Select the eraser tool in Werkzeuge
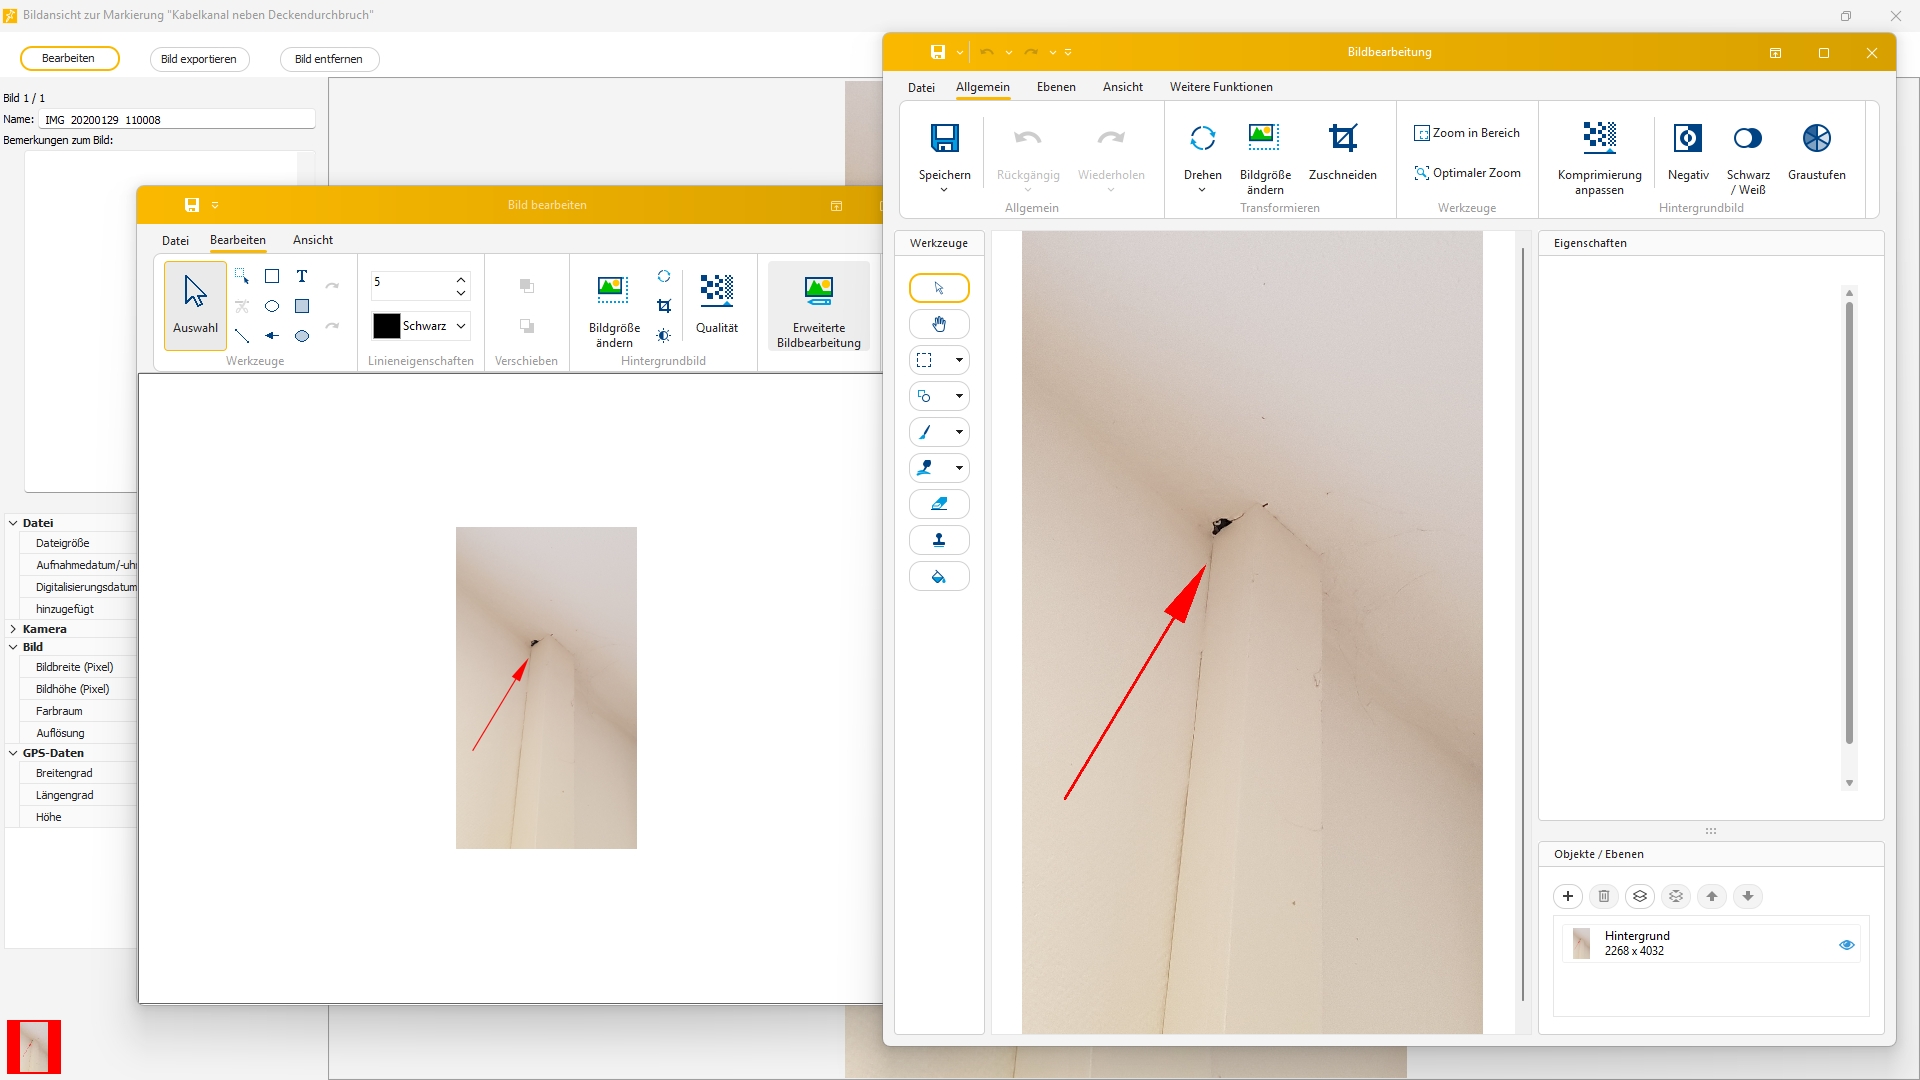Viewport: 1920px width, 1080px height. (x=938, y=504)
